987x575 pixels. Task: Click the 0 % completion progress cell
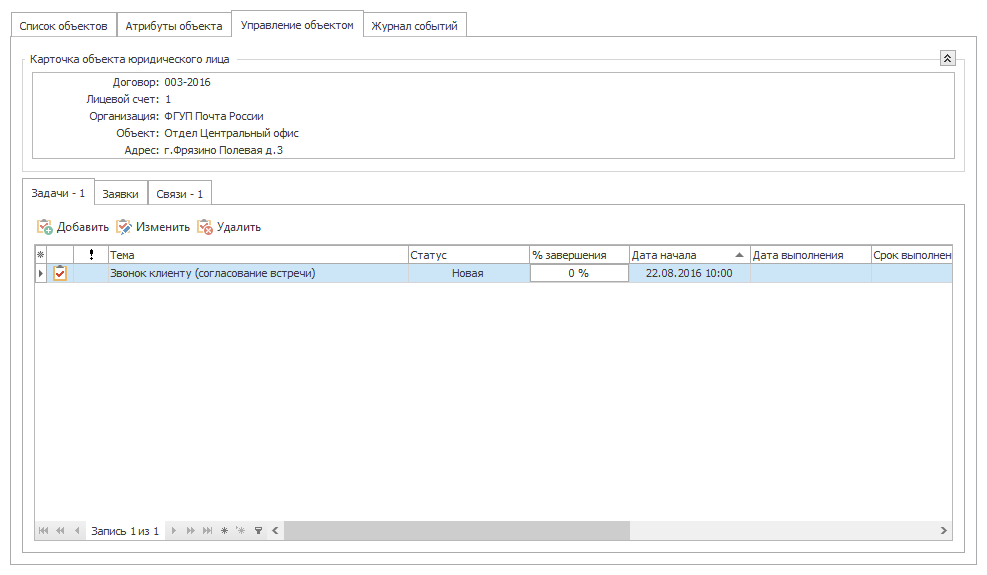point(579,273)
